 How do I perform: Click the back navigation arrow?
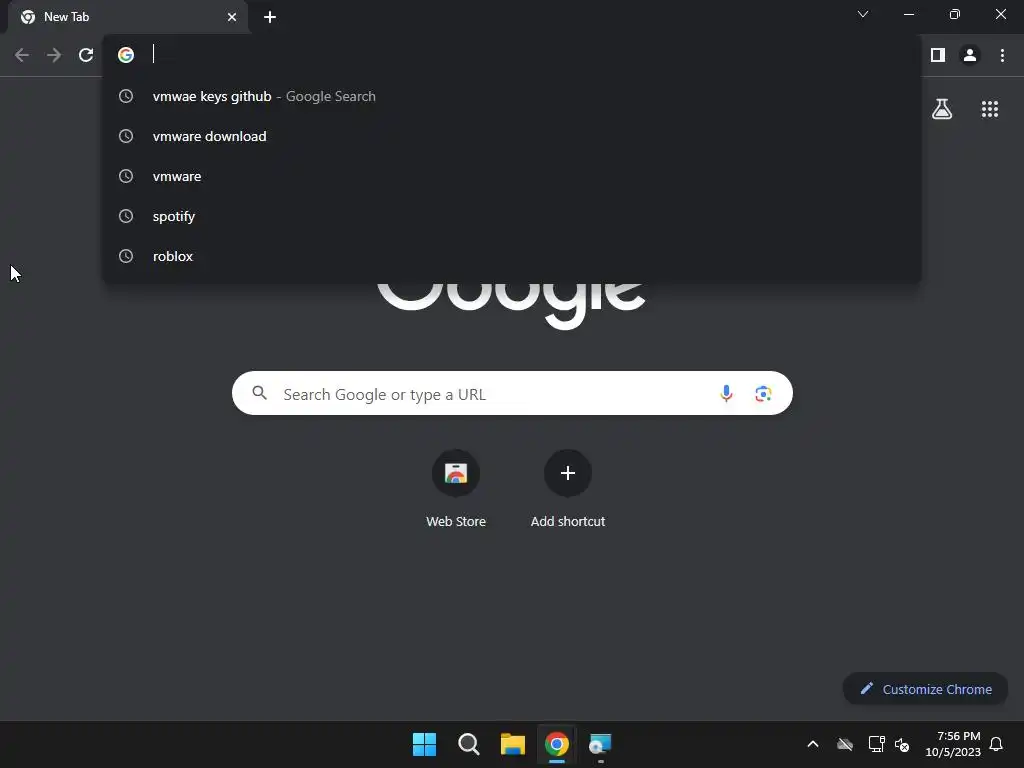pos(22,55)
